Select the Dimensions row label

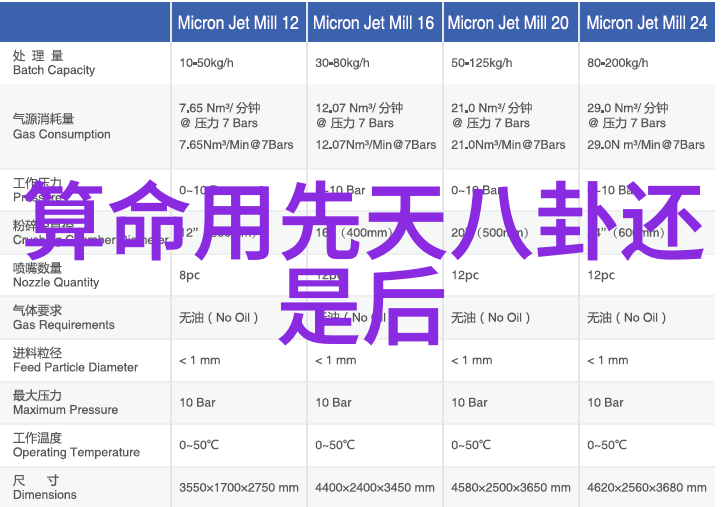point(45,487)
